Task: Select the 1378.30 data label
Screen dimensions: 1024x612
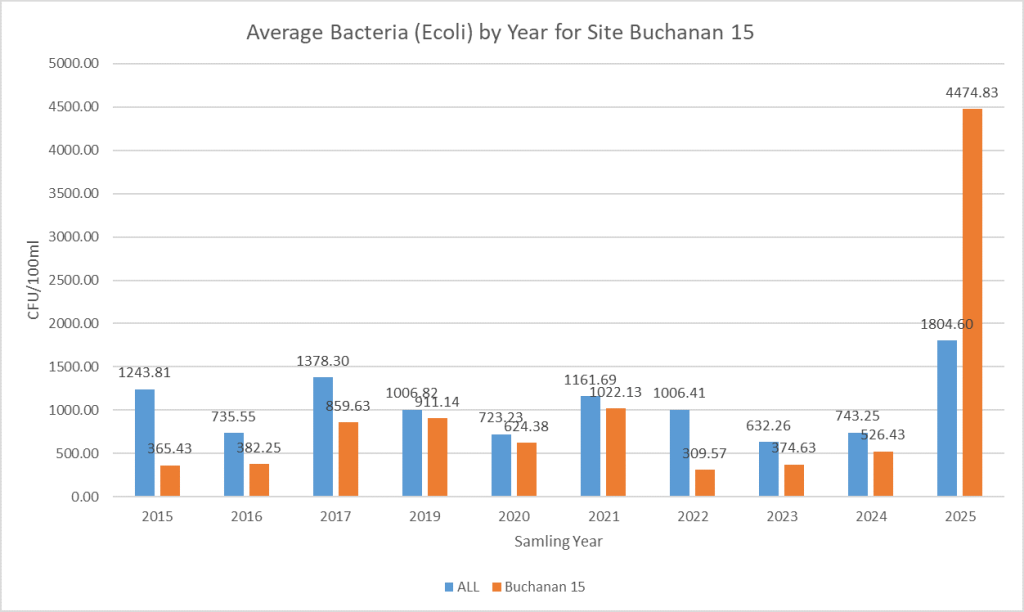Action: [x=321, y=361]
